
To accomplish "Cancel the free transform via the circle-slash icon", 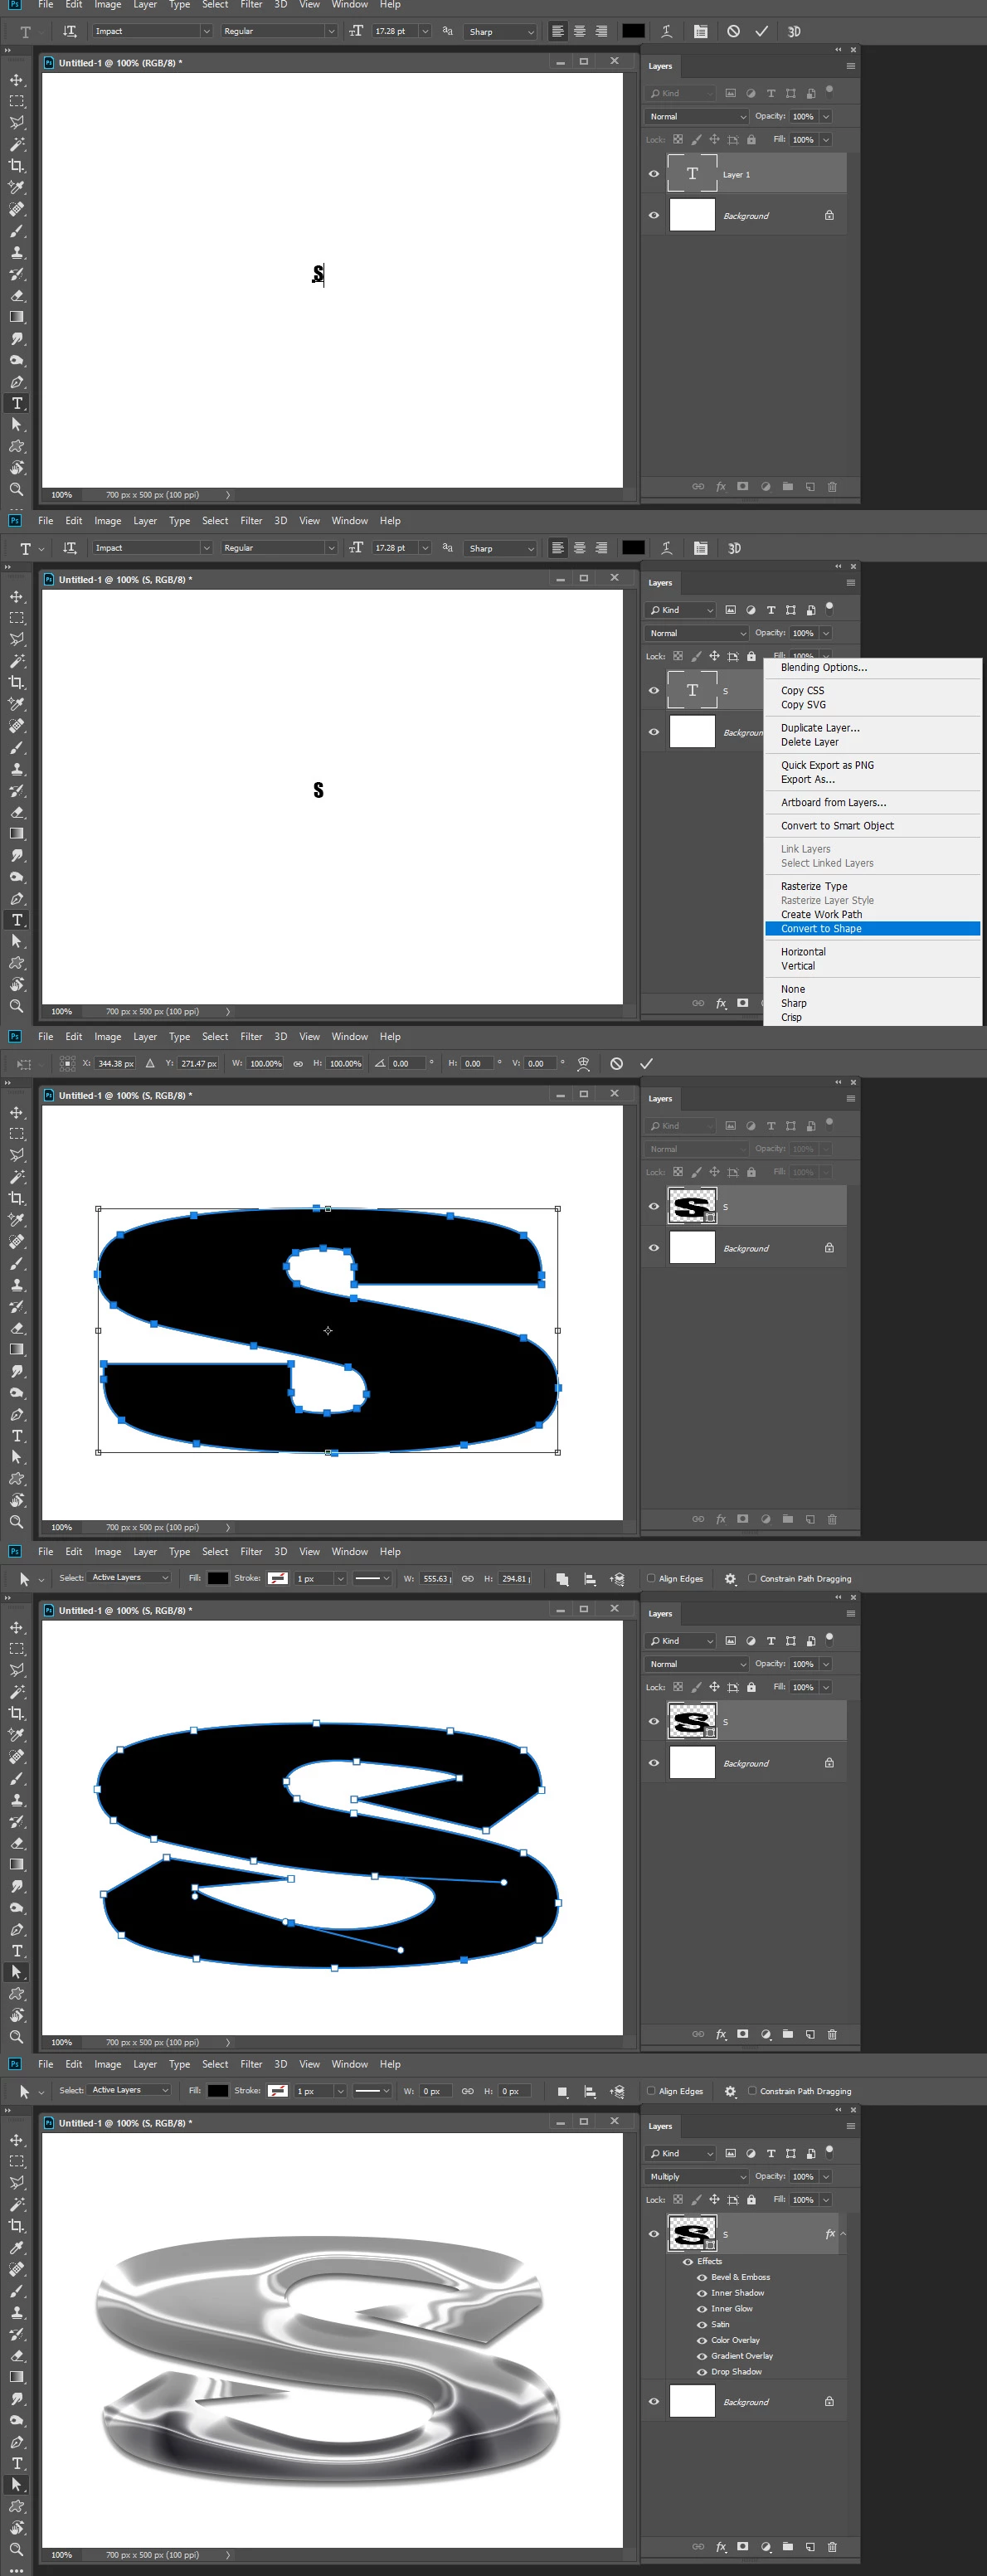I will click(x=617, y=1063).
